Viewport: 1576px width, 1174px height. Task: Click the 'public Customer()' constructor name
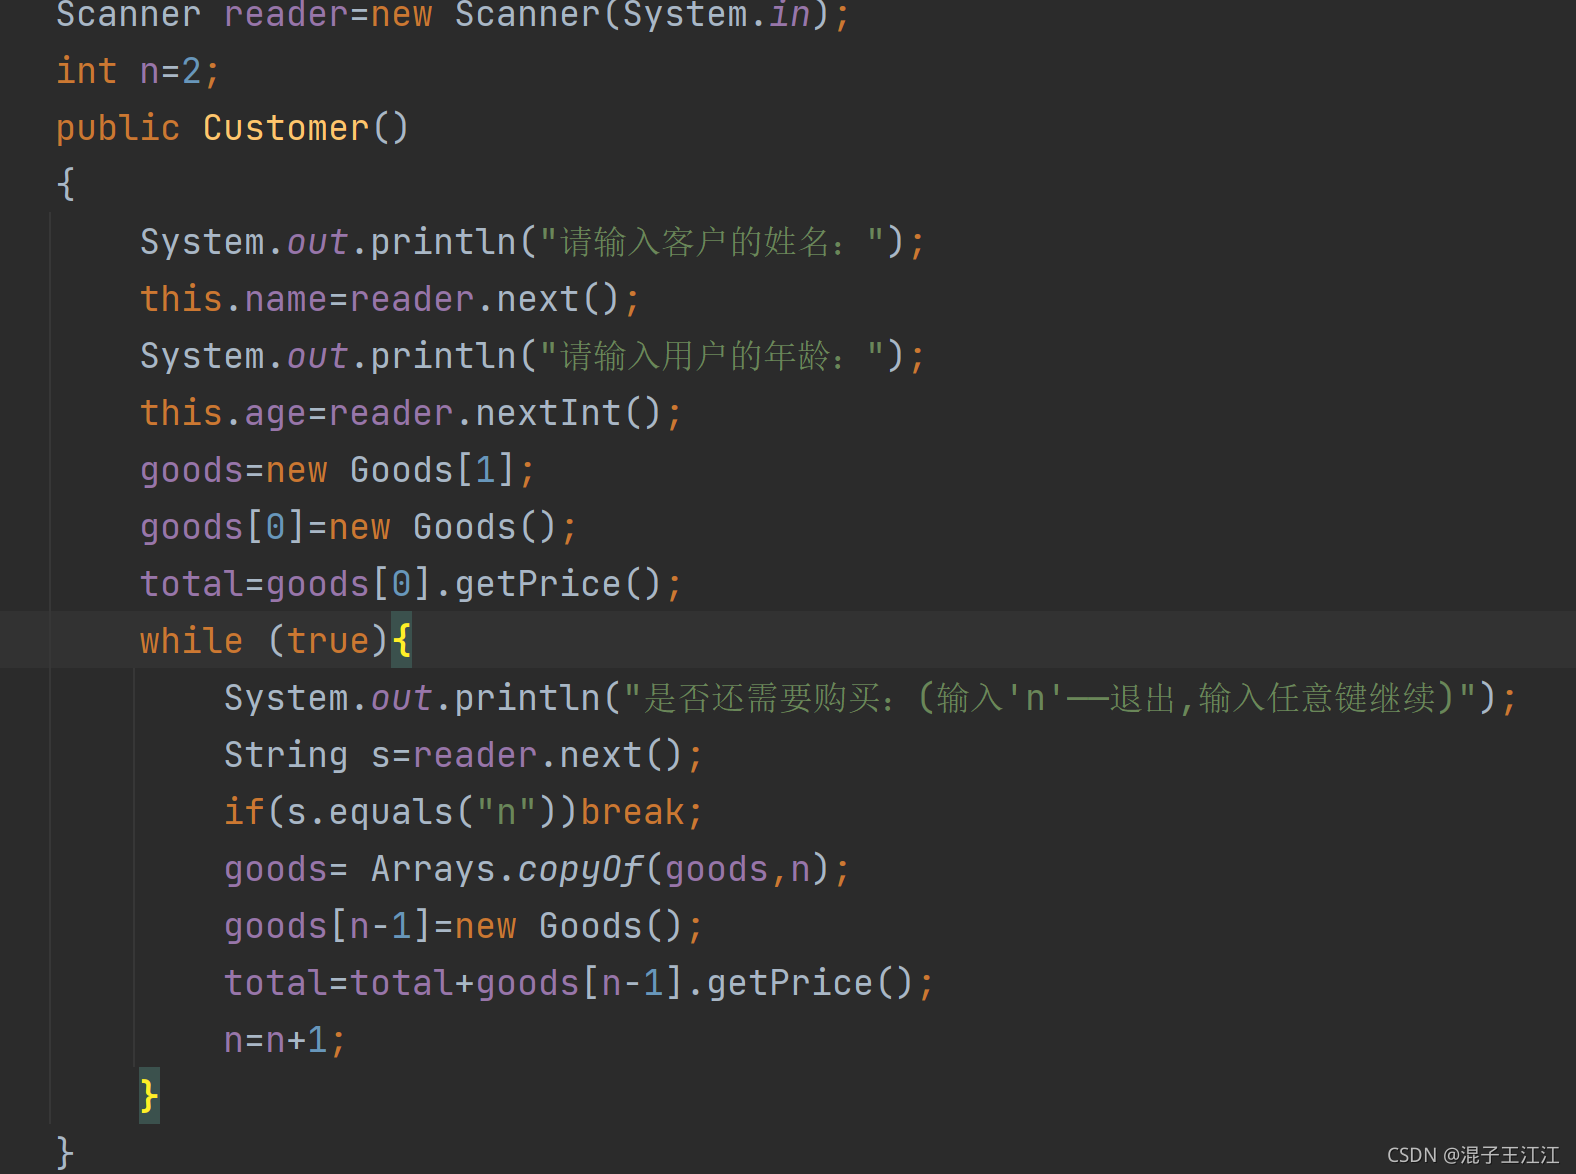(286, 128)
